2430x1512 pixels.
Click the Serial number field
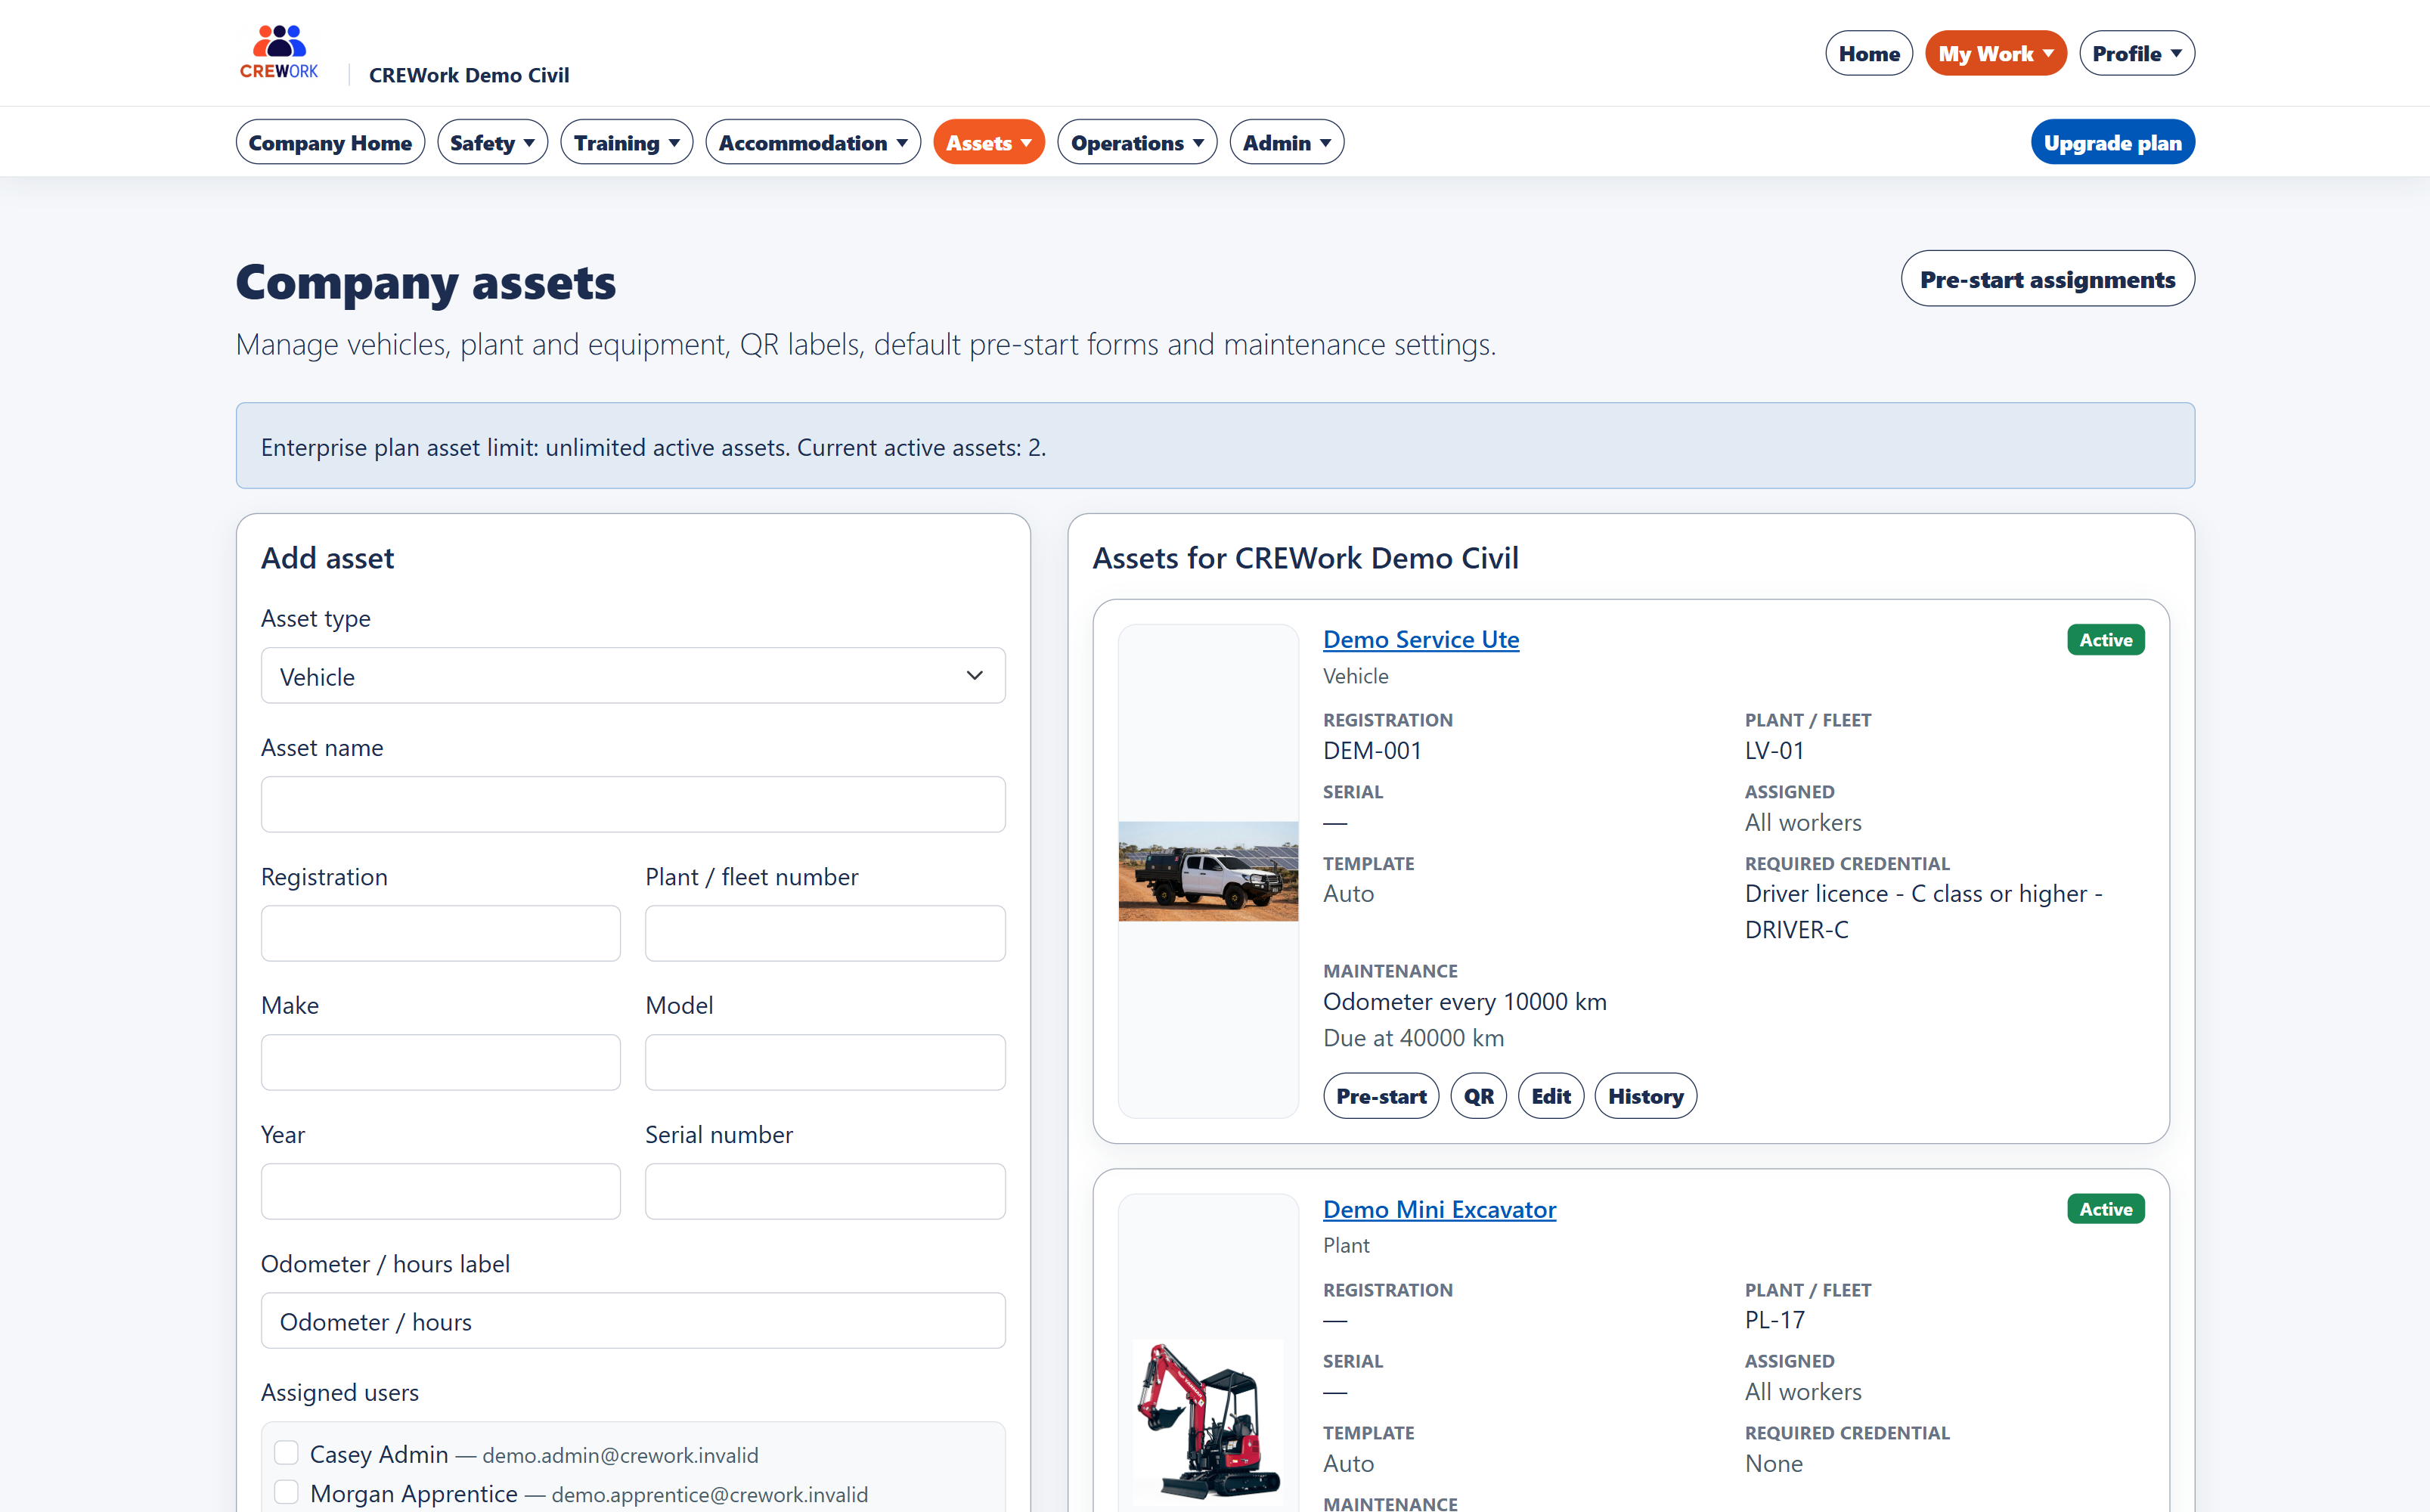(x=825, y=1192)
